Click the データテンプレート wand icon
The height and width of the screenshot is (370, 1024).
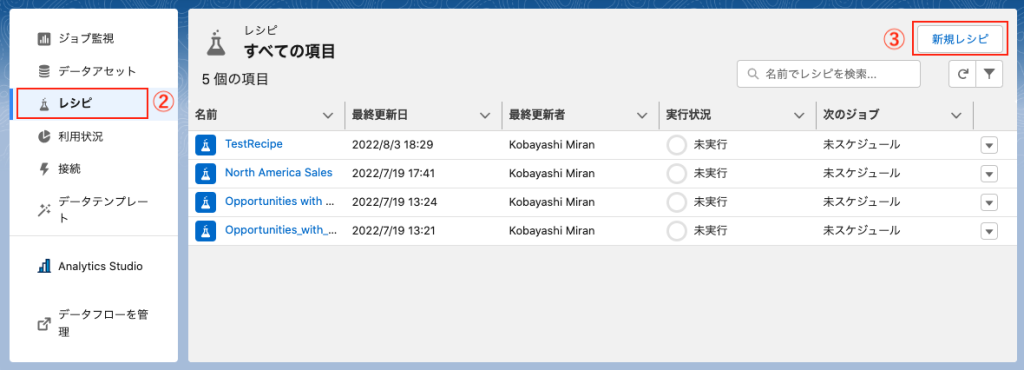(44, 209)
